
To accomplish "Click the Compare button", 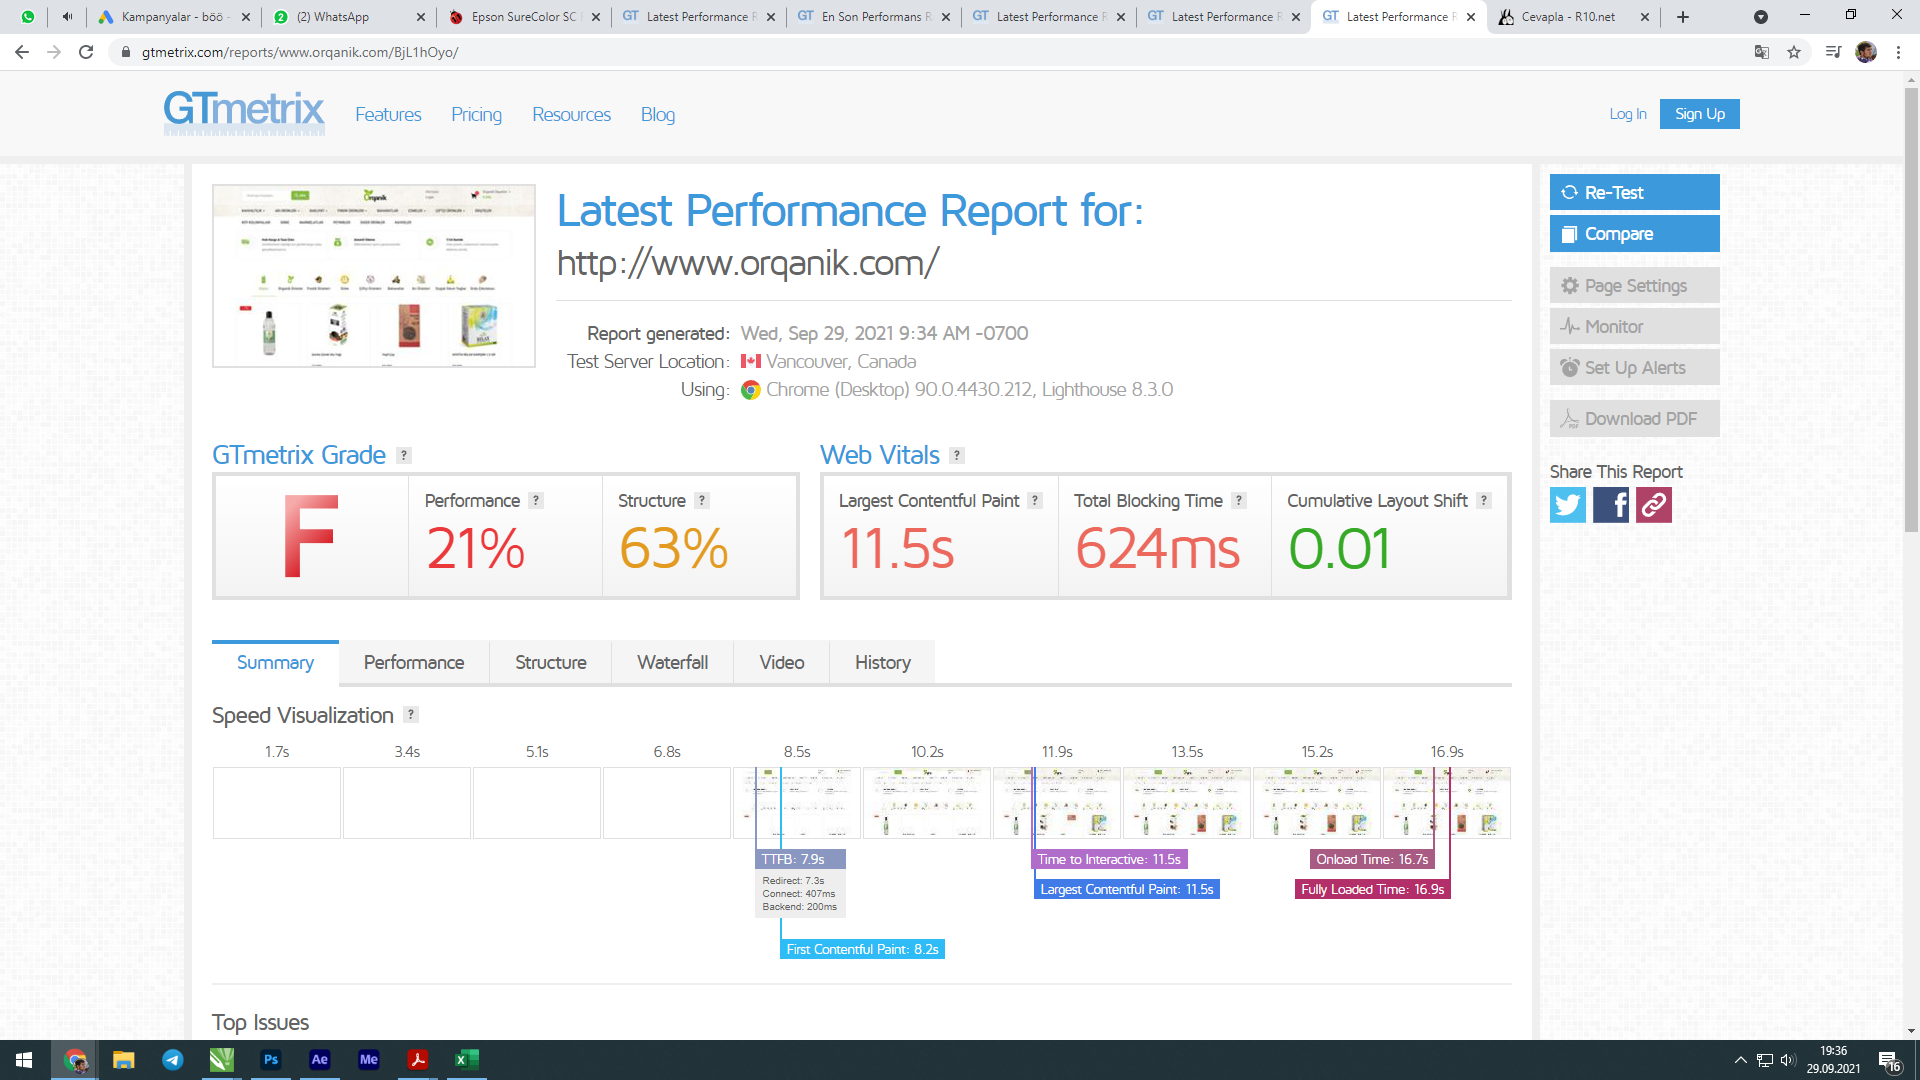I will pos(1635,233).
